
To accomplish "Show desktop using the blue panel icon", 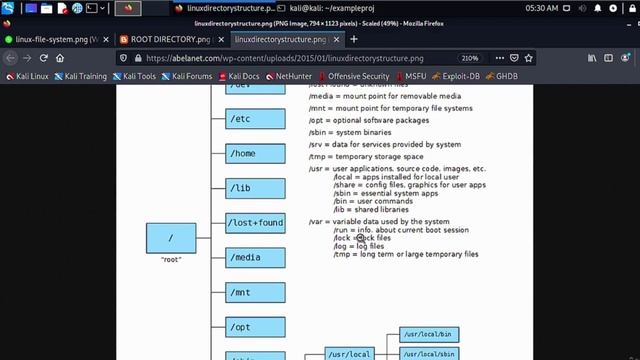I will pyautogui.click(x=31, y=8).
